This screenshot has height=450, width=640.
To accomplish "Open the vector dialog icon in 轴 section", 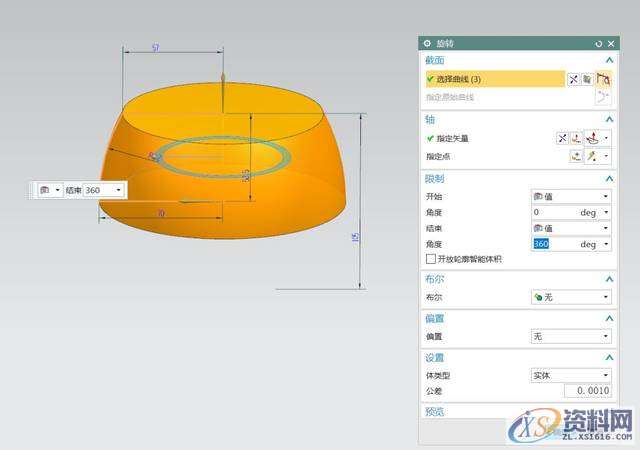I will [x=576, y=139].
